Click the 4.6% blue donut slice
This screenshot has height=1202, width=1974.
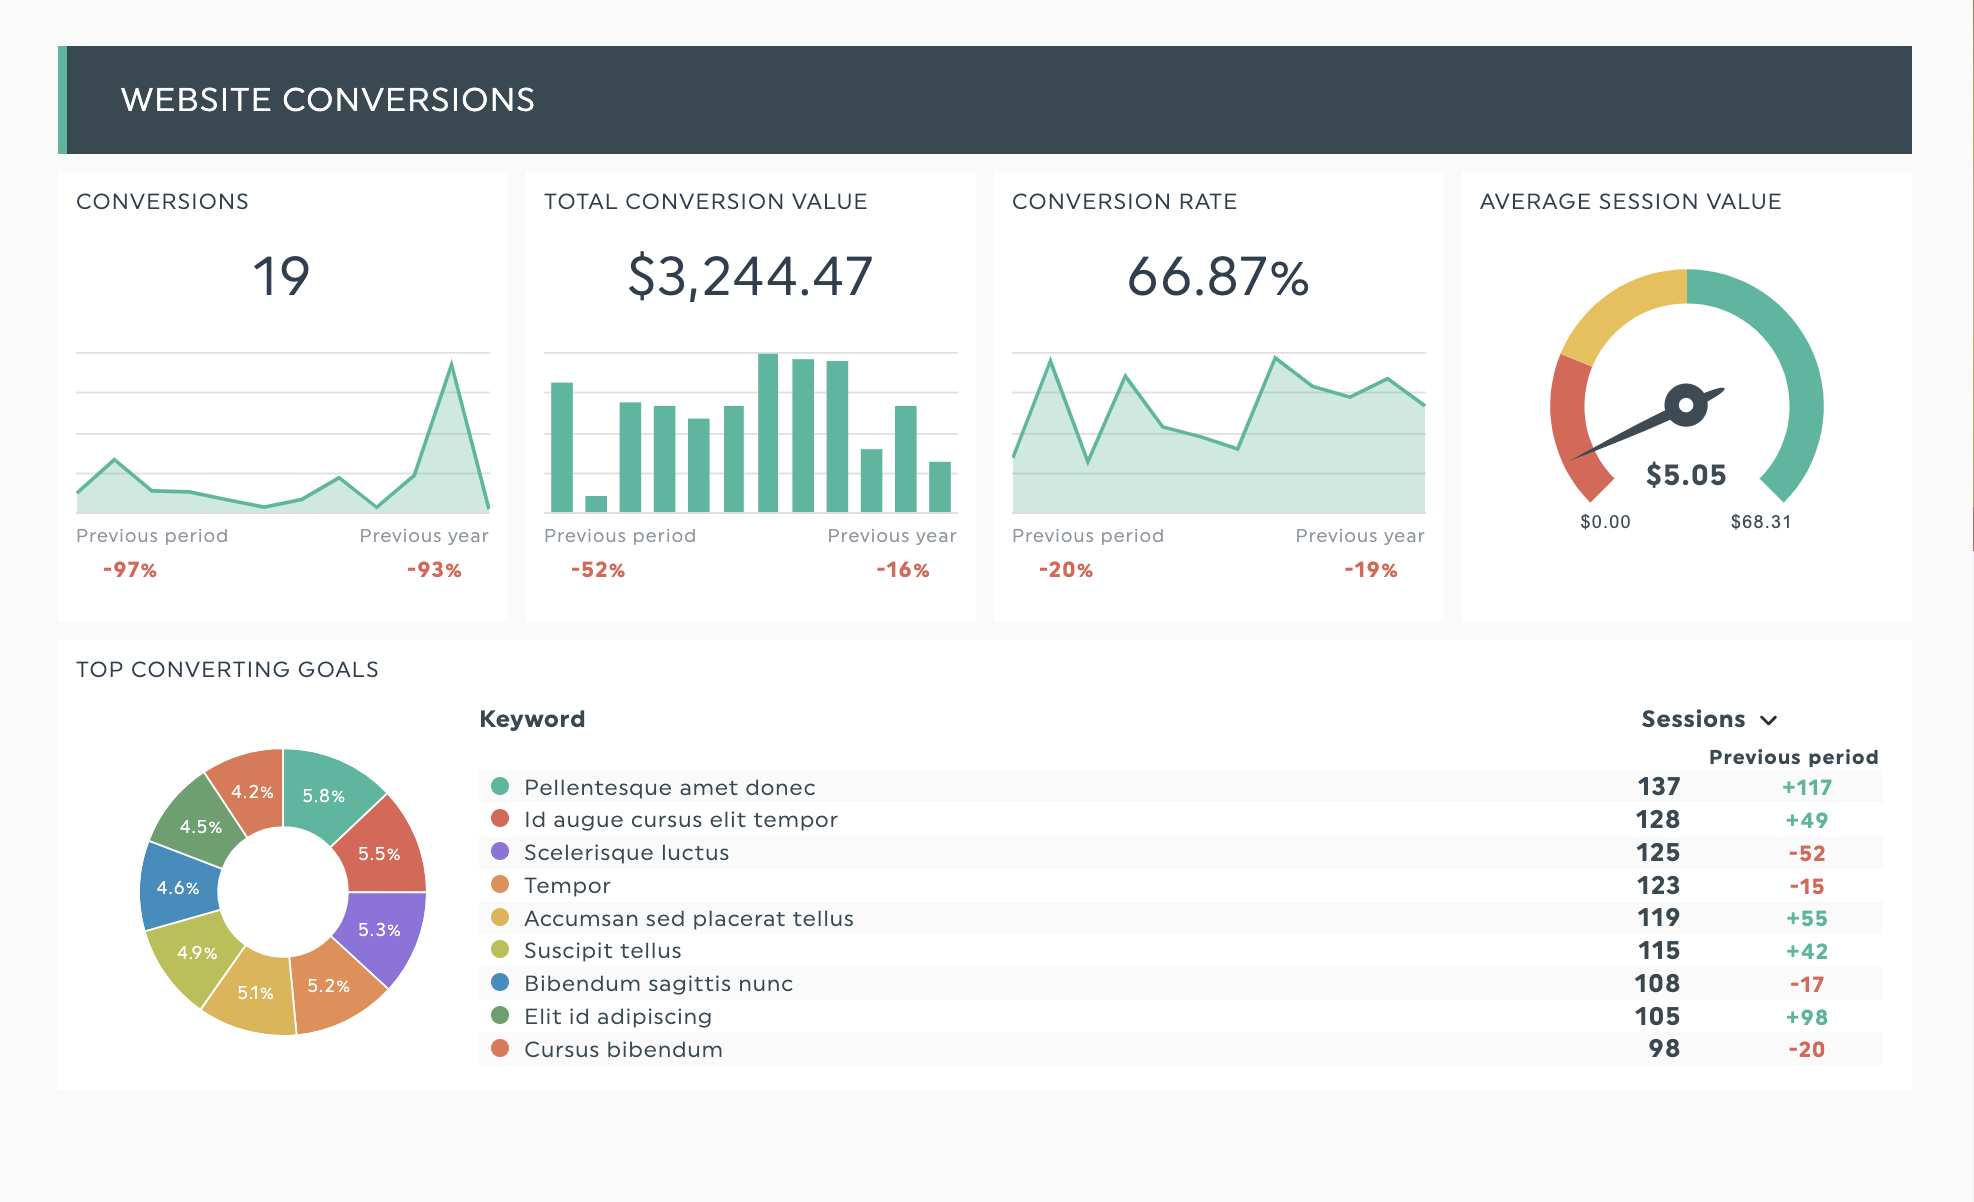(176, 886)
